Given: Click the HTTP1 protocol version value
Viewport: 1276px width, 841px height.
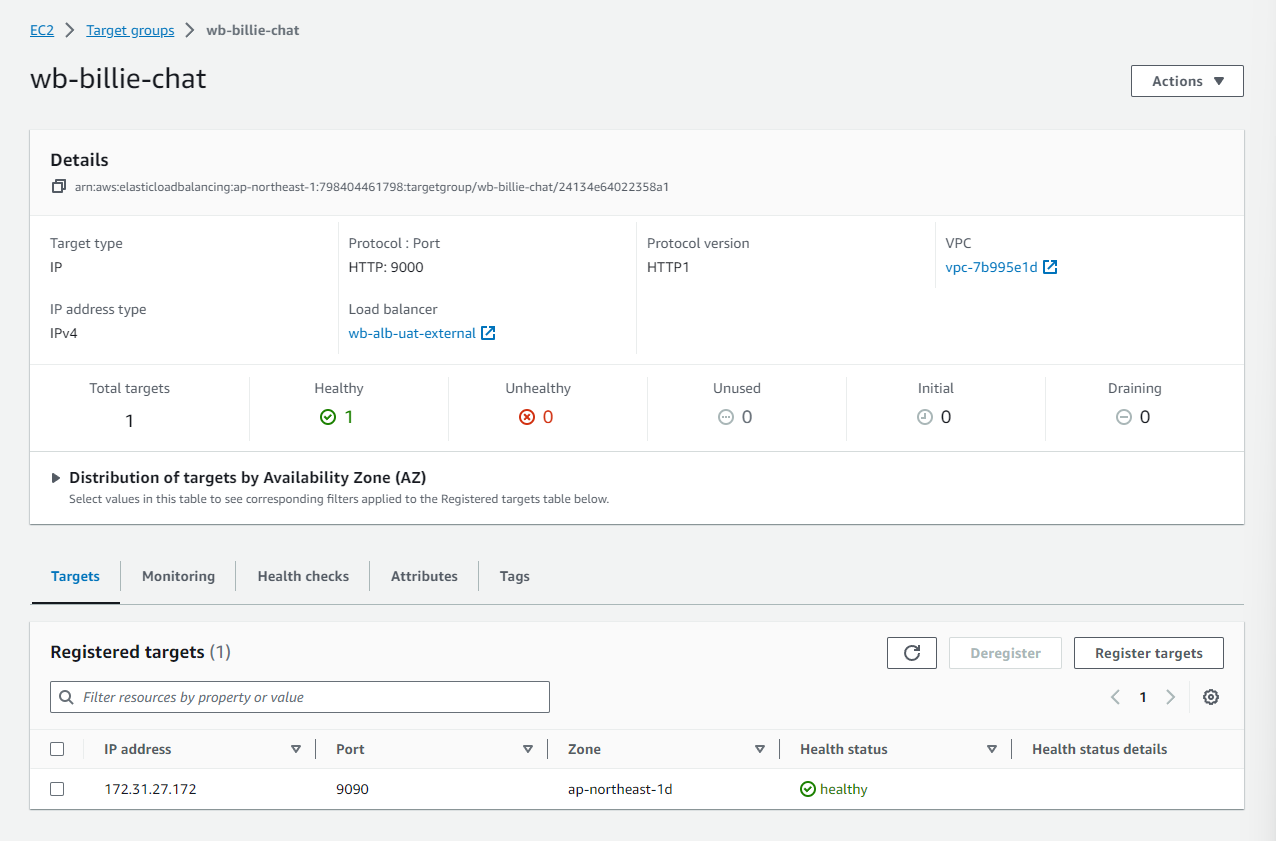Looking at the screenshot, I should point(668,267).
